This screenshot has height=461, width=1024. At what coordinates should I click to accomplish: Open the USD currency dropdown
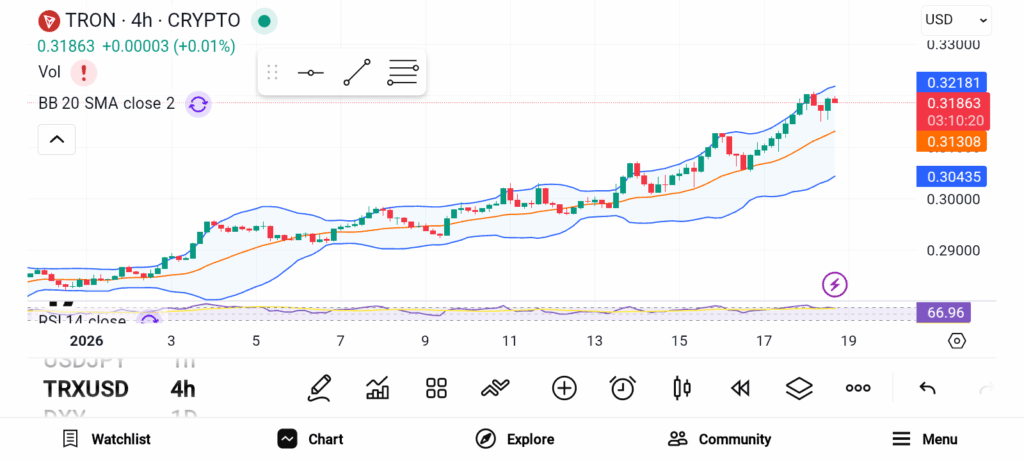point(956,19)
